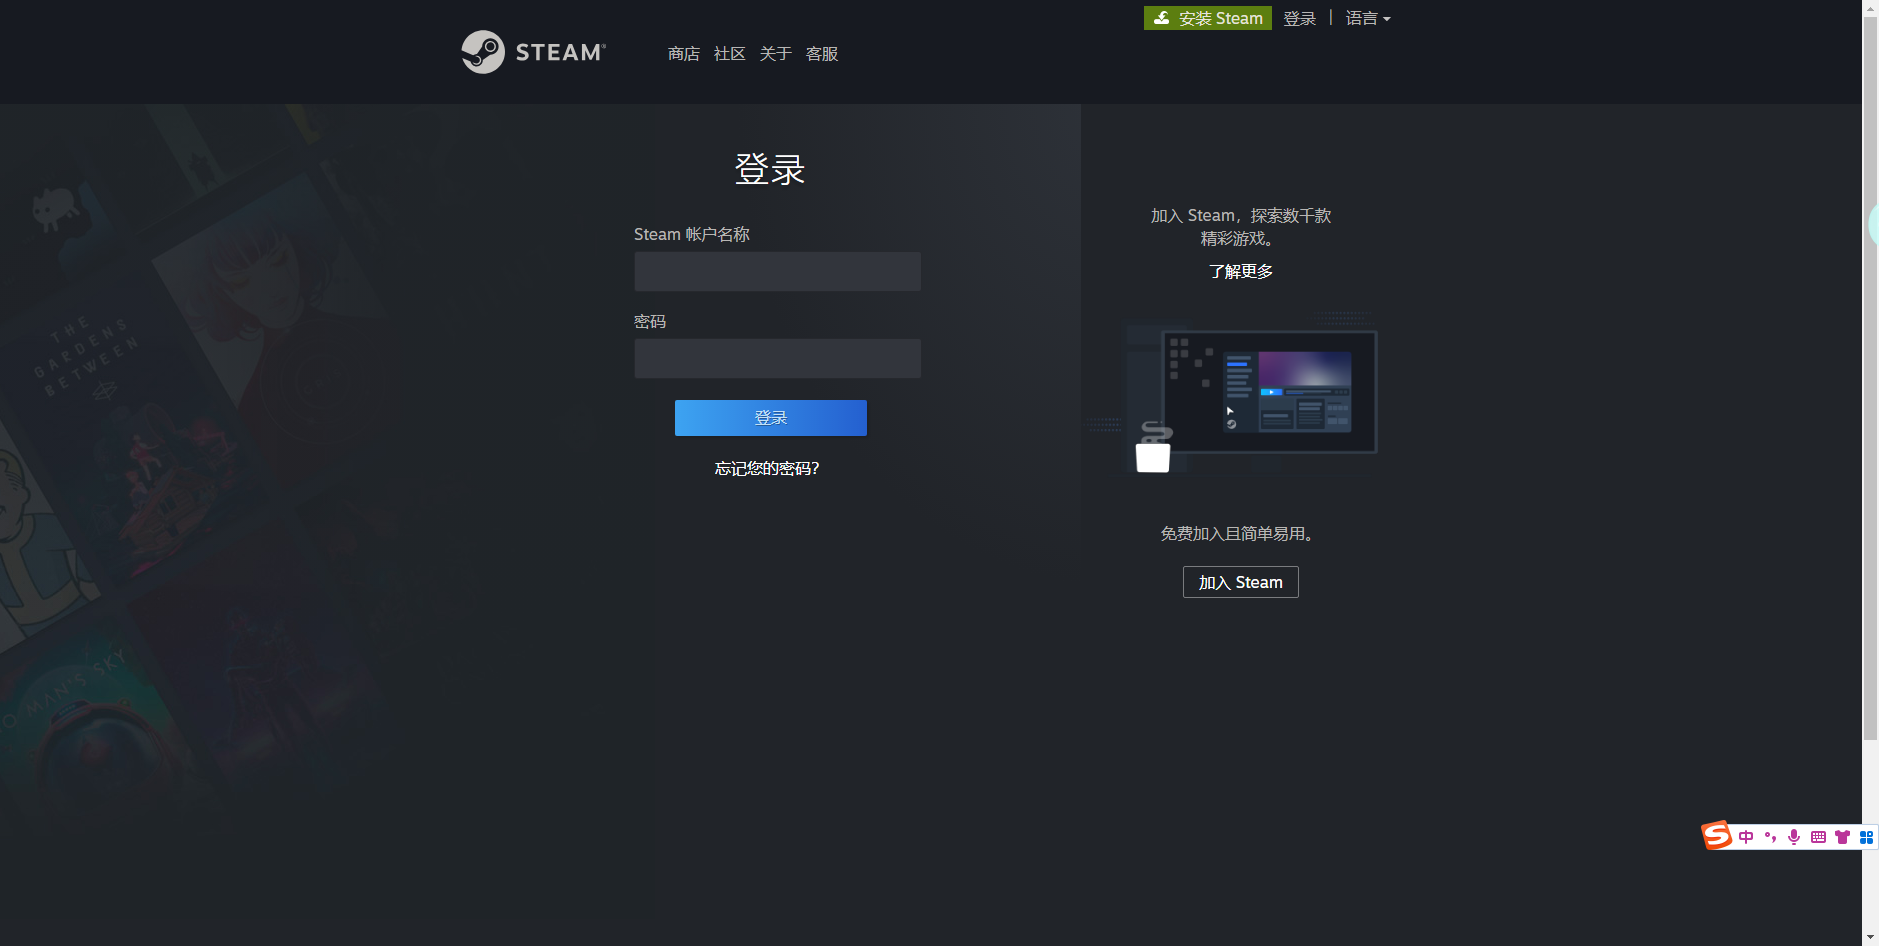This screenshot has width=1879, height=946.
Task: Open the 商店 store menu
Action: point(683,54)
